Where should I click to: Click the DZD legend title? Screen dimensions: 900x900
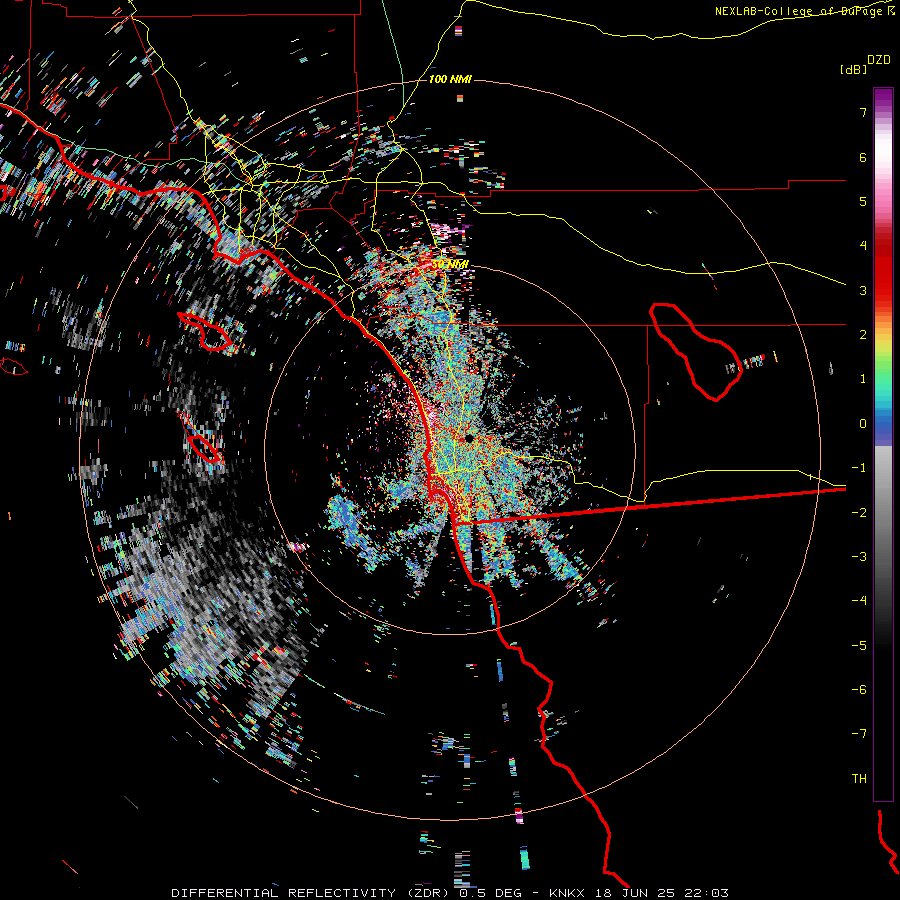coord(879,60)
